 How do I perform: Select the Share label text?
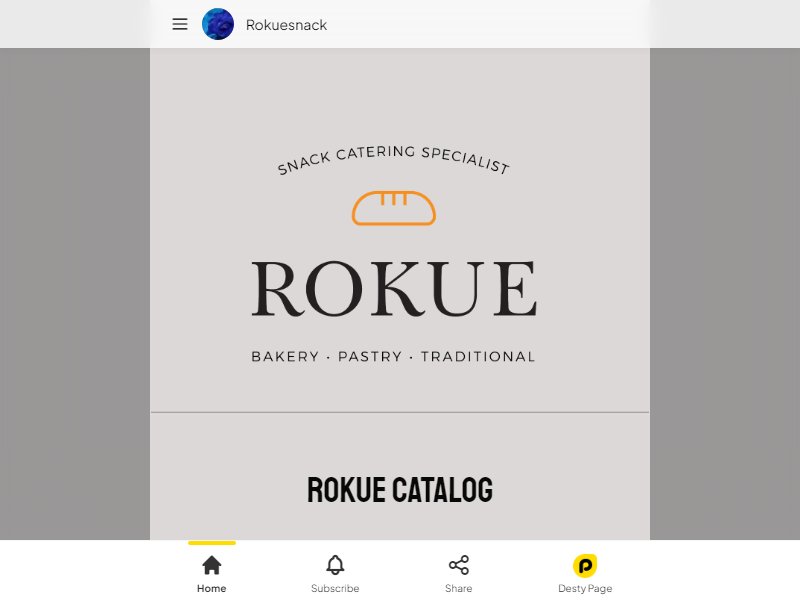pos(459,588)
